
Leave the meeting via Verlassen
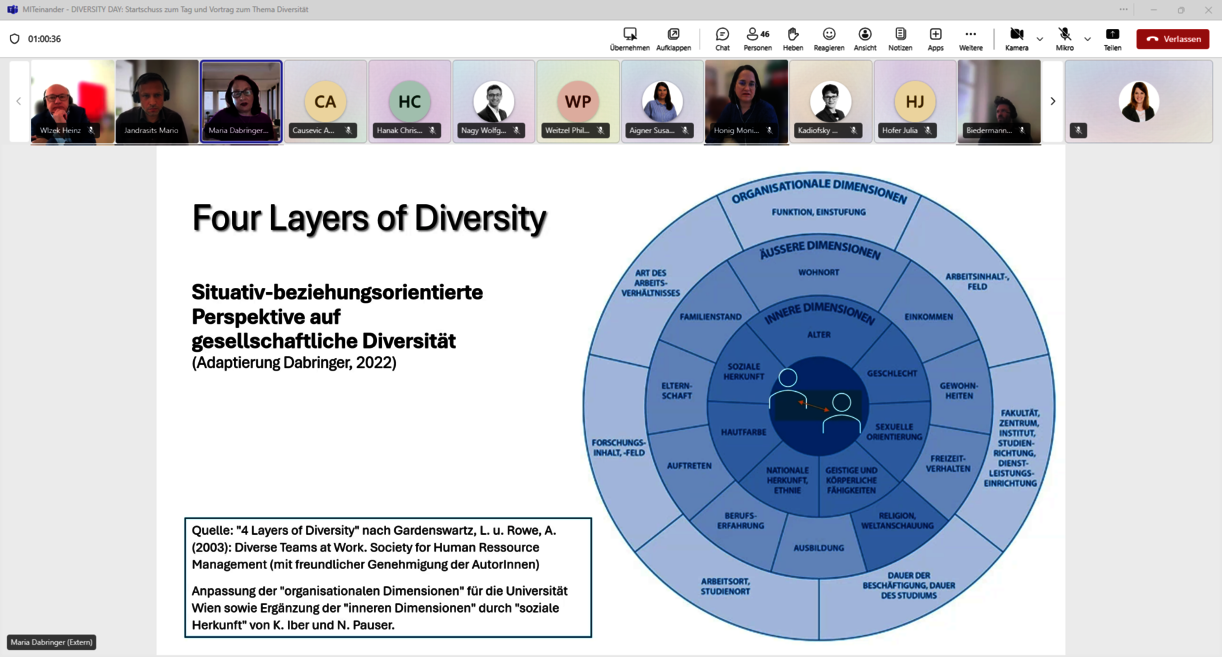[1171, 38]
